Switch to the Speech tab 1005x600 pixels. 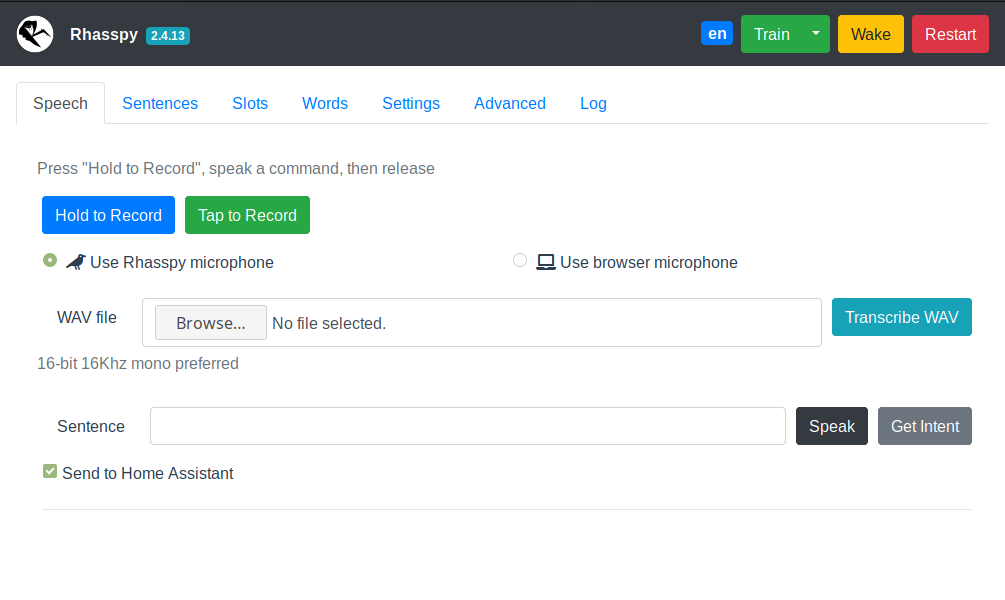(x=60, y=103)
